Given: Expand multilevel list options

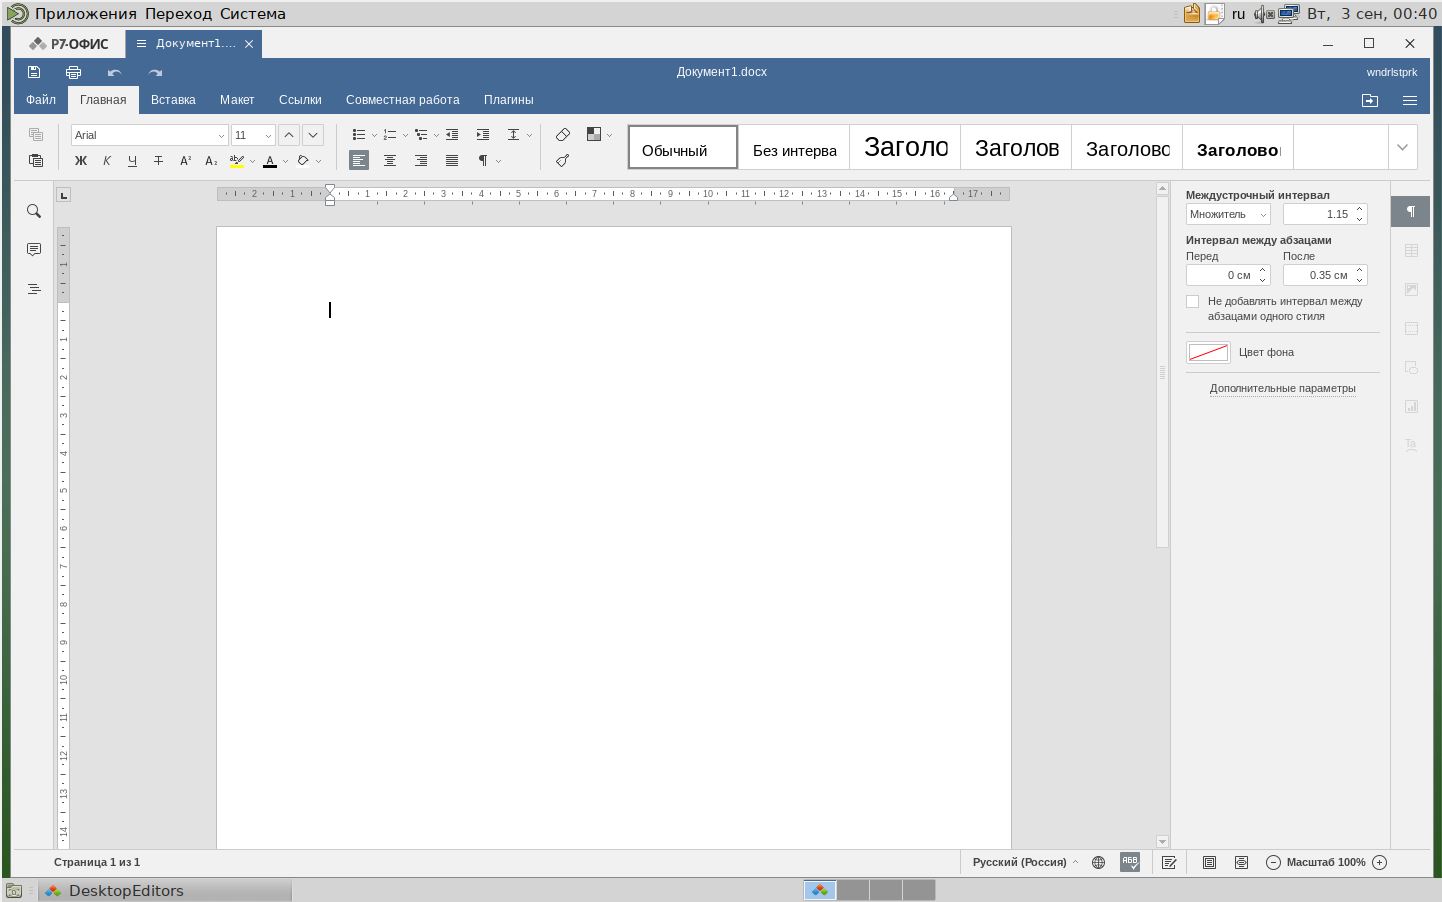Looking at the screenshot, I should [x=436, y=135].
